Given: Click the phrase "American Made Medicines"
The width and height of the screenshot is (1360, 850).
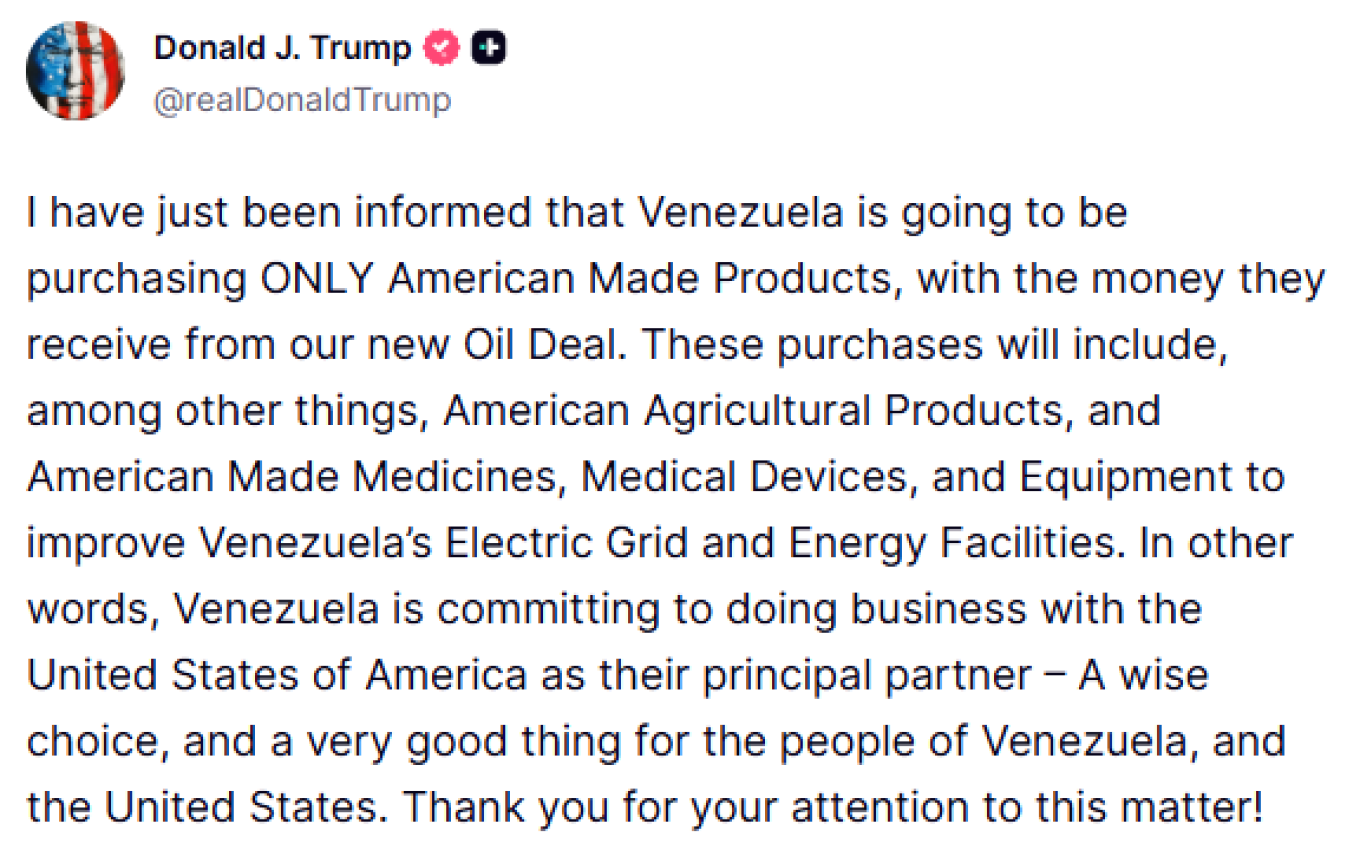Looking at the screenshot, I should [x=290, y=477].
